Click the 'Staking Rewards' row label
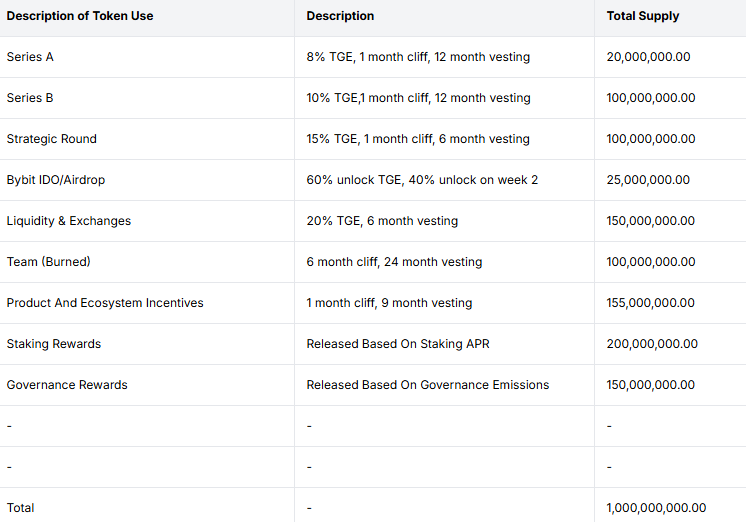 (54, 344)
